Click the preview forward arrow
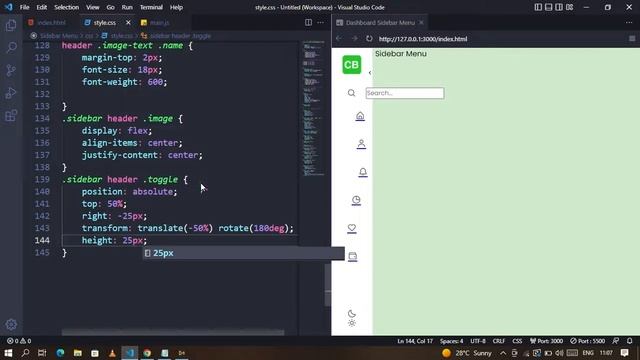Image resolution: width=640 pixels, height=360 pixels. click(x=354, y=38)
